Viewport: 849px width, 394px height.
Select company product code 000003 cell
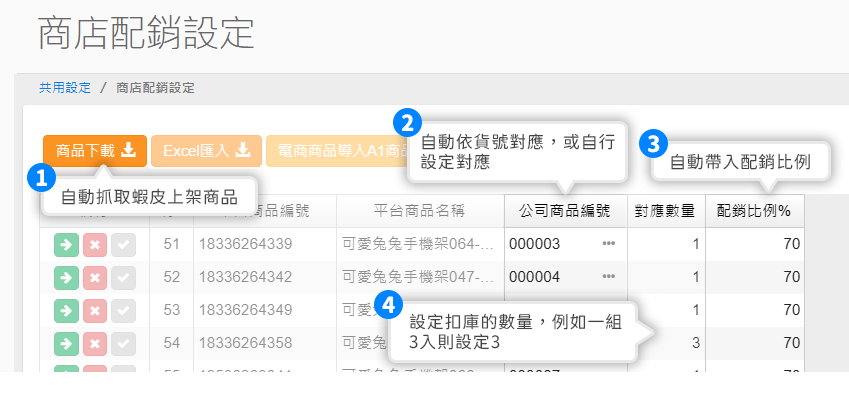click(x=566, y=244)
